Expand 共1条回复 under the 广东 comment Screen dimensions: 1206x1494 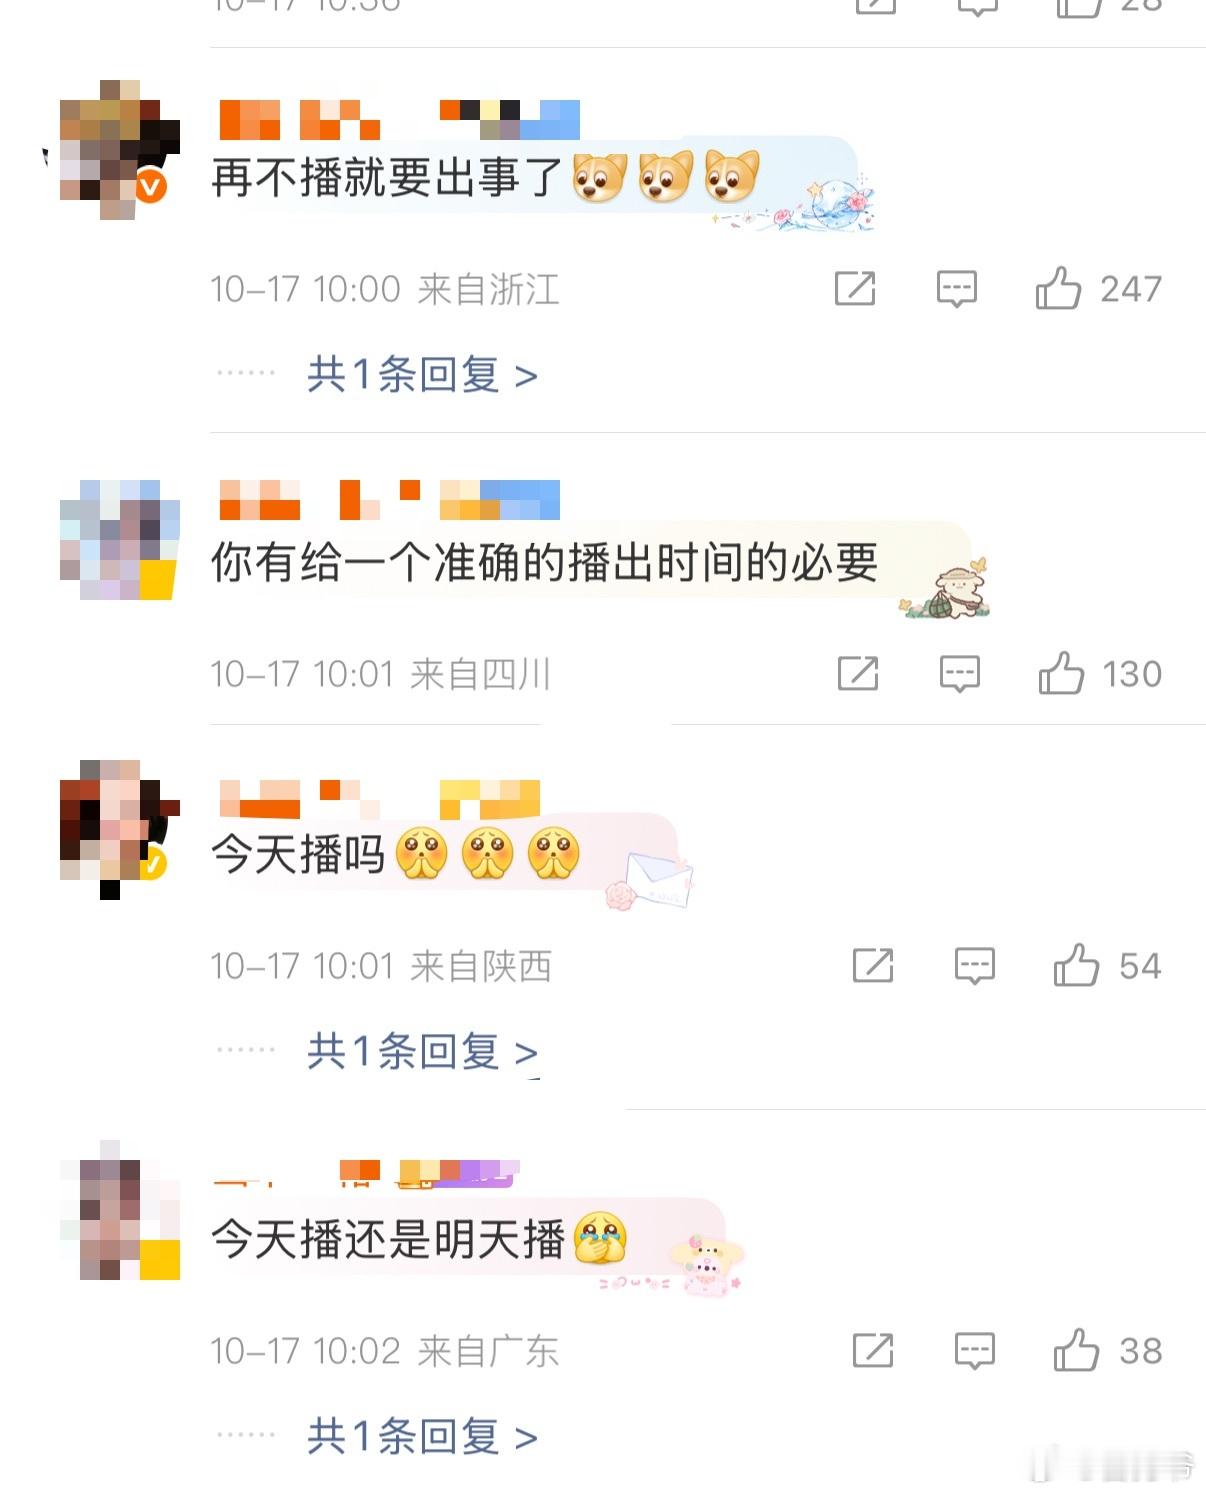click(x=422, y=1437)
